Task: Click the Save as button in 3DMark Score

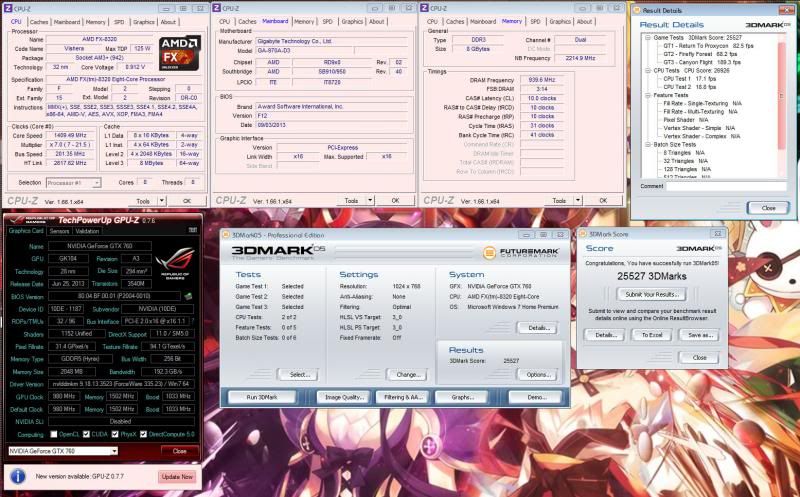Action: (x=700, y=335)
